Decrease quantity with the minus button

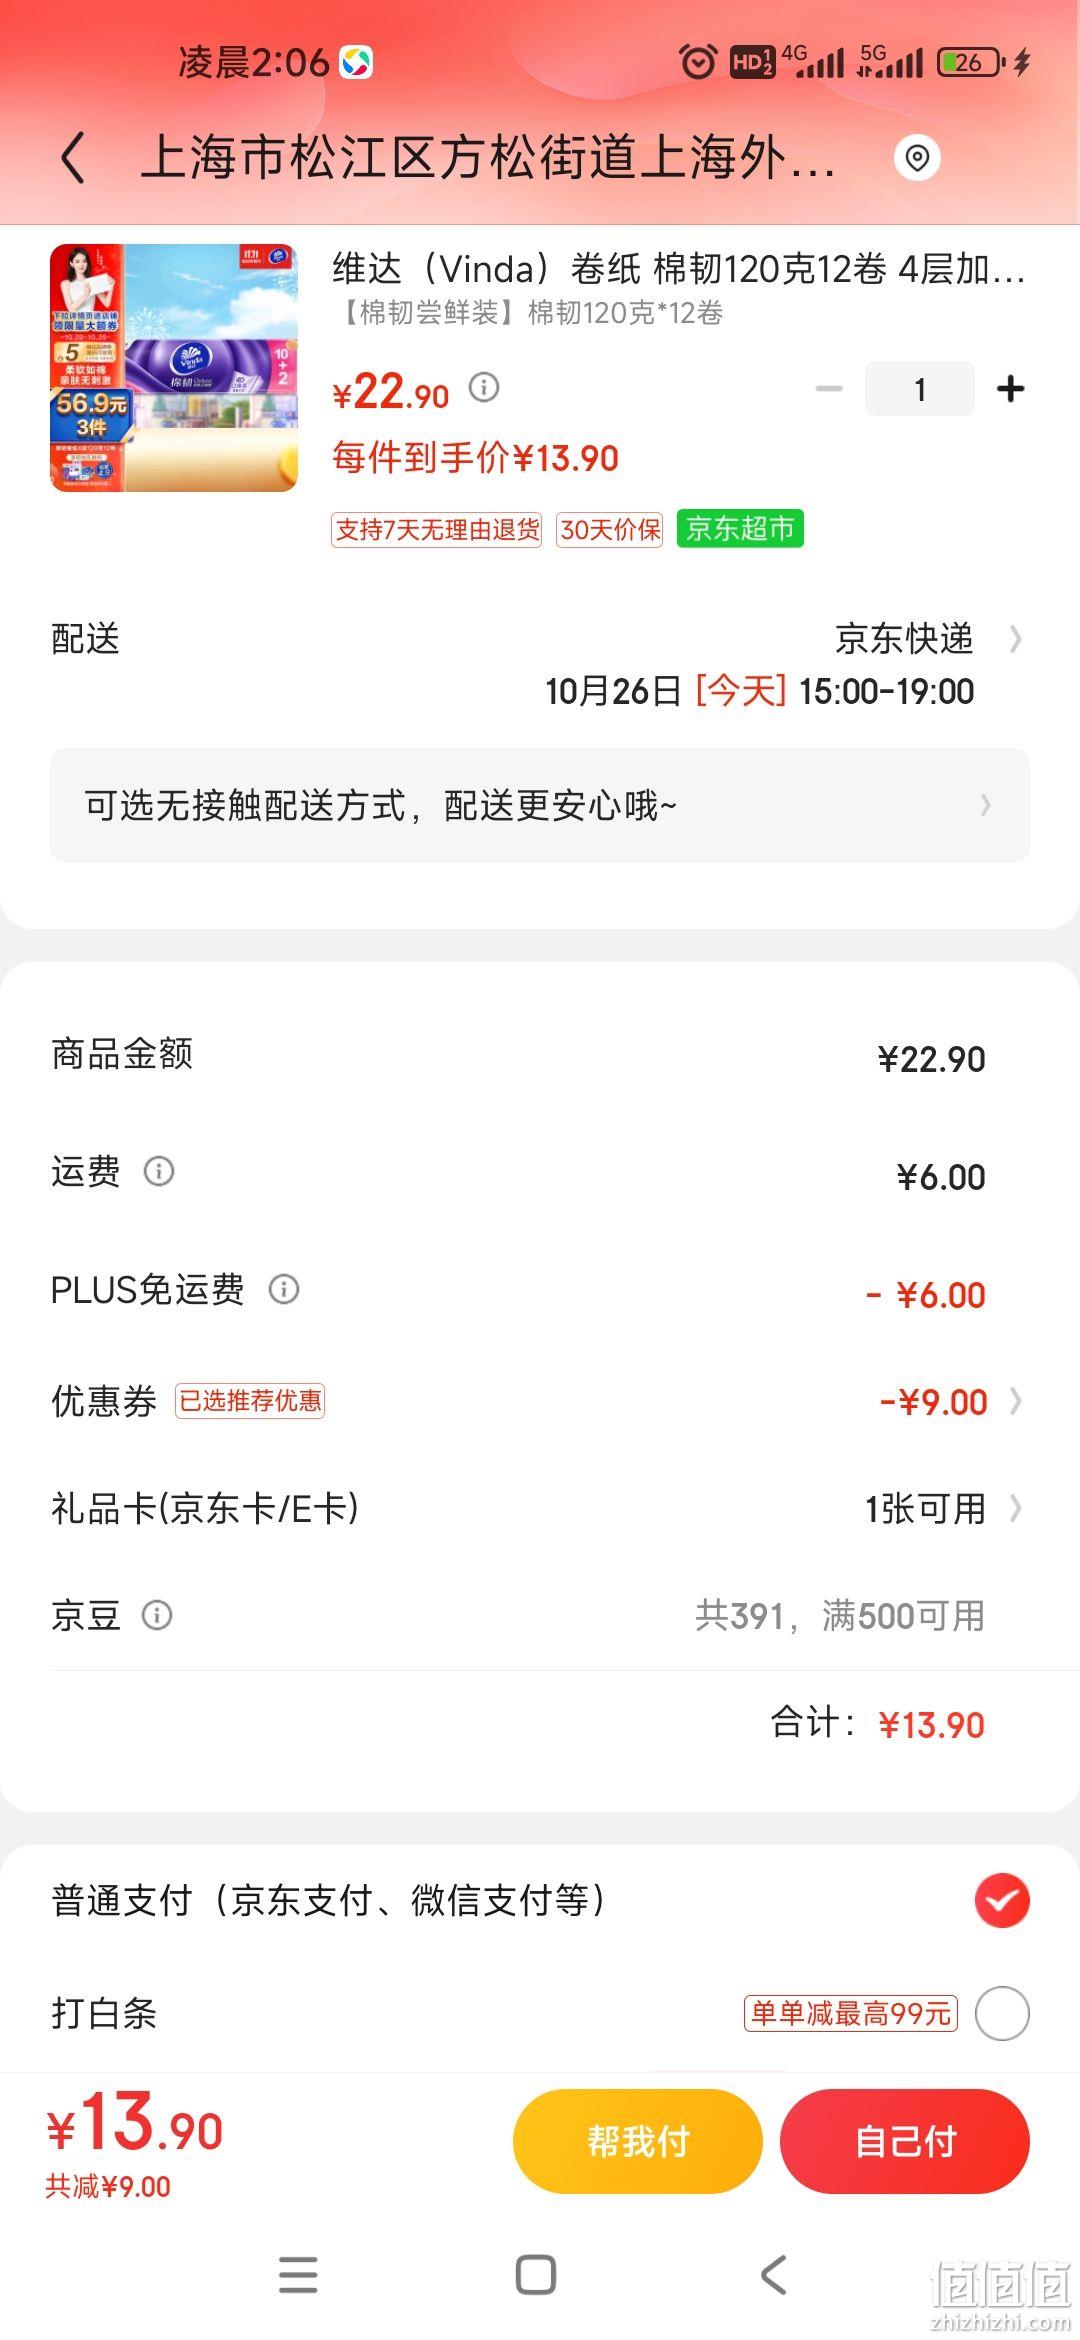pyautogui.click(x=829, y=388)
